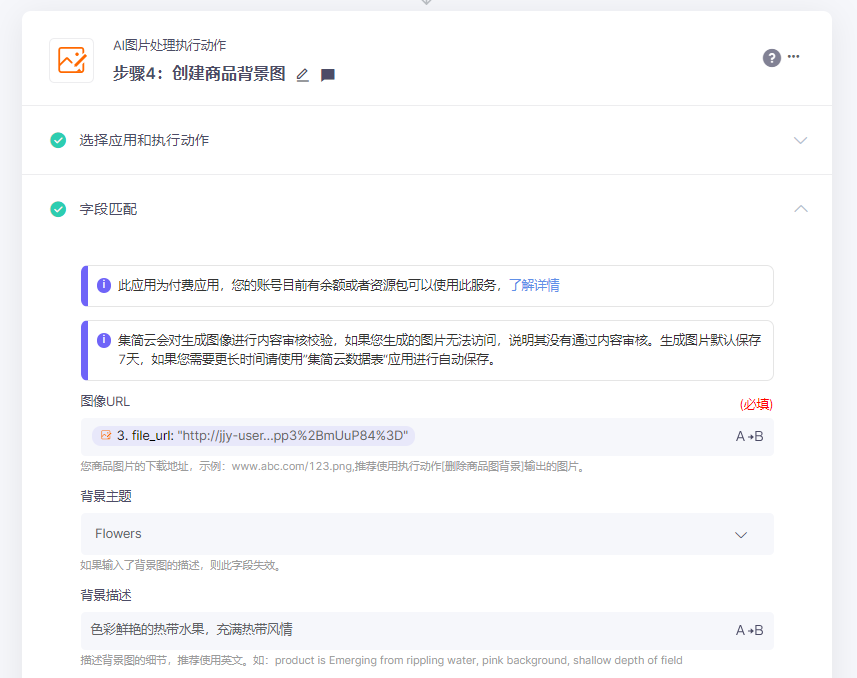Click the AI图片处理执行动作 label
The height and width of the screenshot is (678, 857).
(x=169, y=45)
